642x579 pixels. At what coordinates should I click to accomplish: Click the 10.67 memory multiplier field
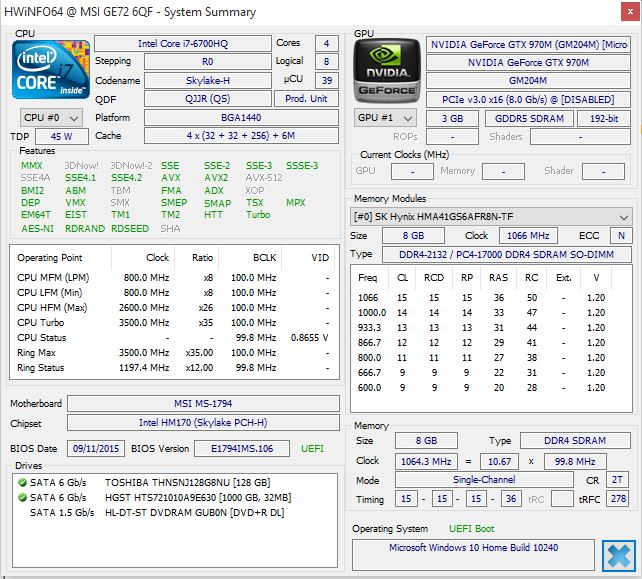point(500,461)
